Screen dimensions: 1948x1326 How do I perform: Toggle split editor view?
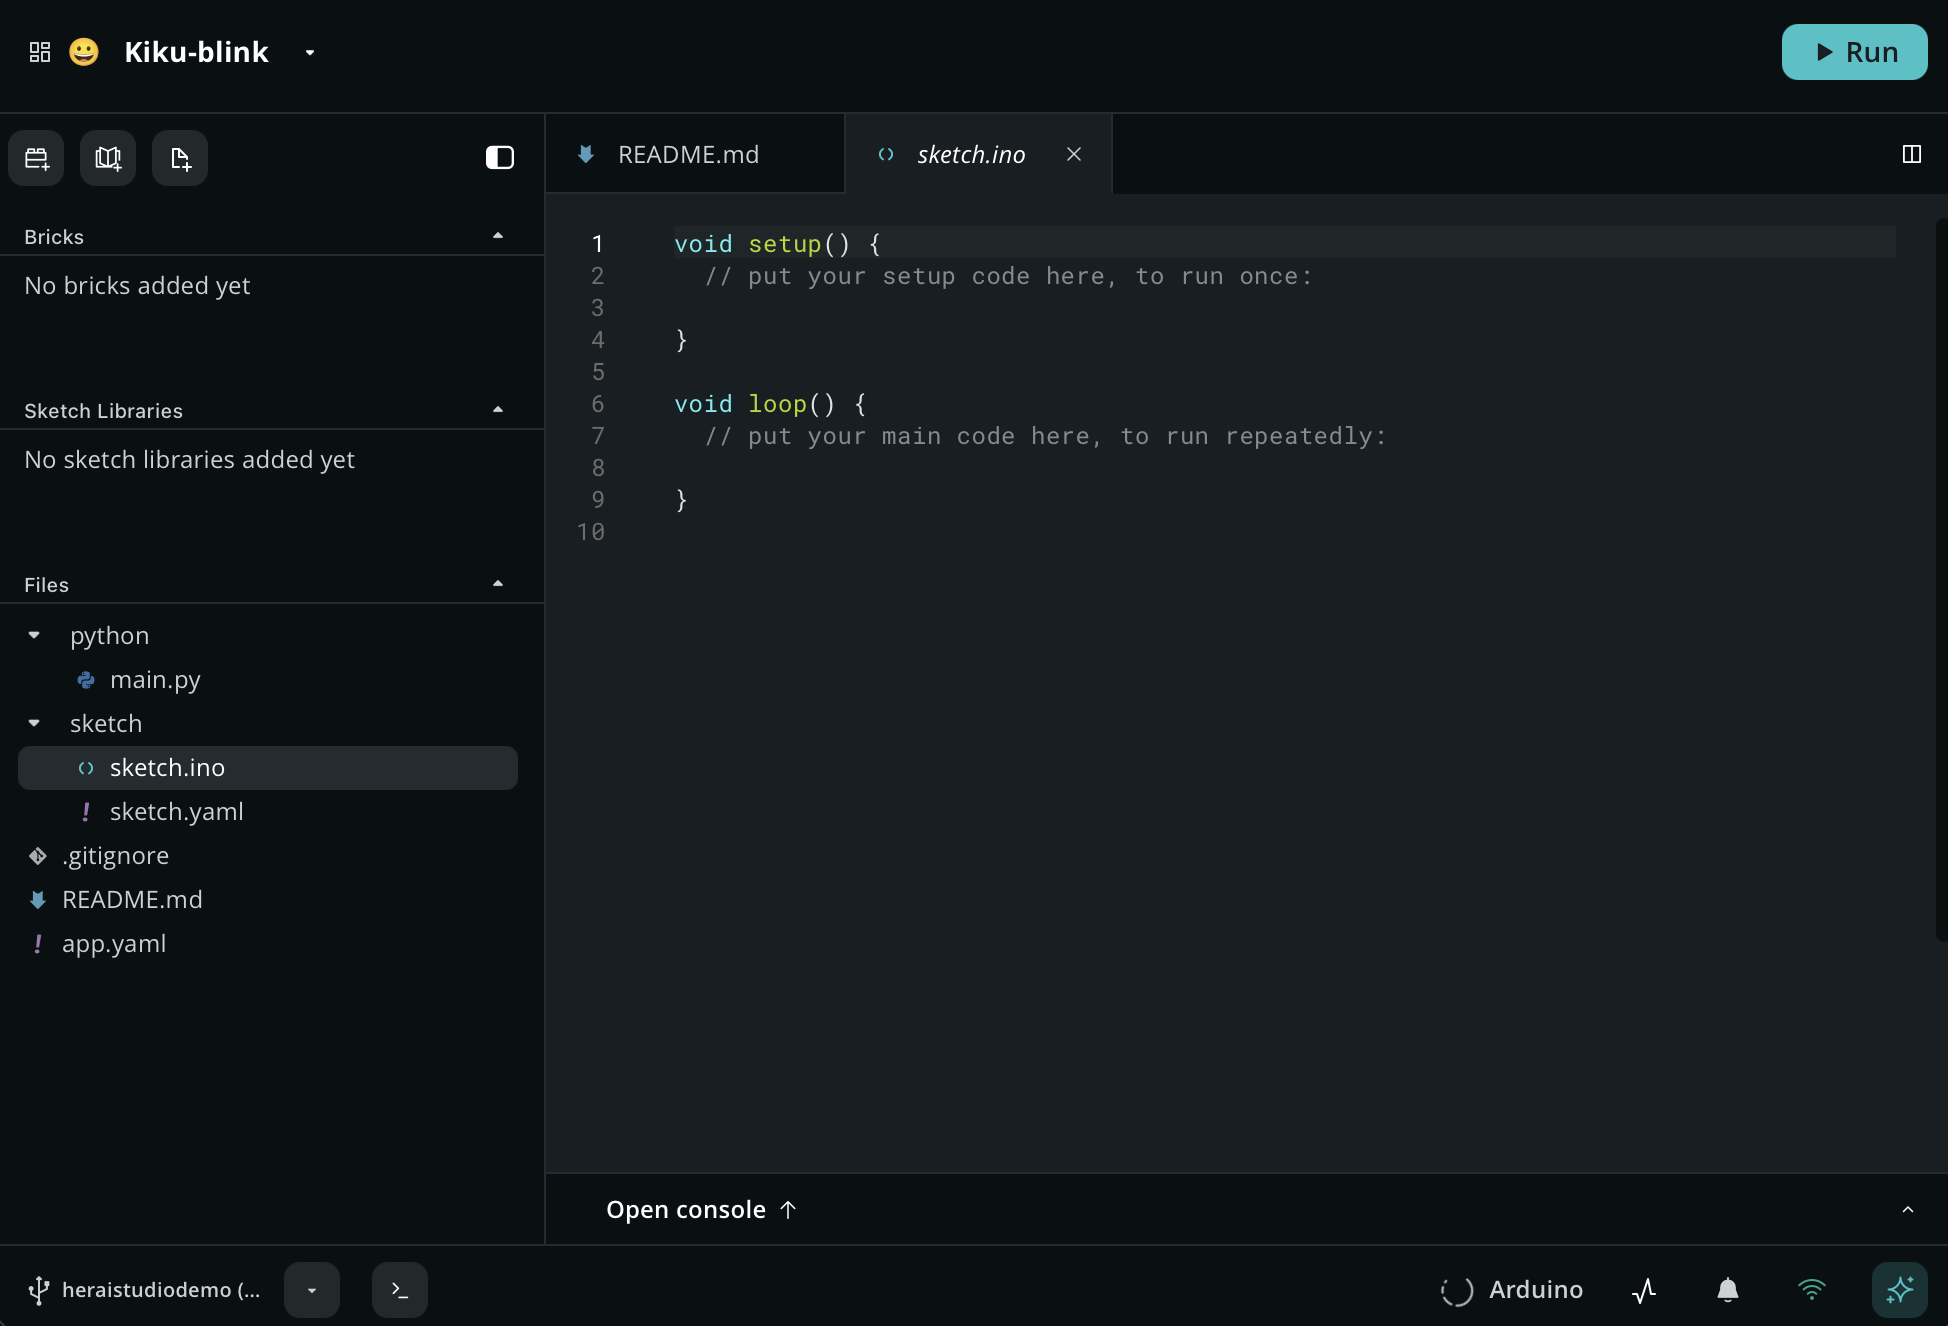[x=1912, y=154]
